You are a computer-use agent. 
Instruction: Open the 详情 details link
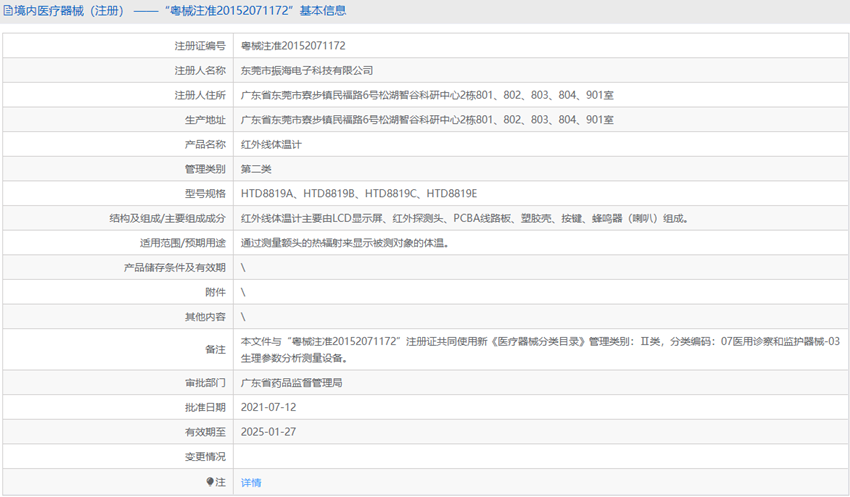coord(251,482)
